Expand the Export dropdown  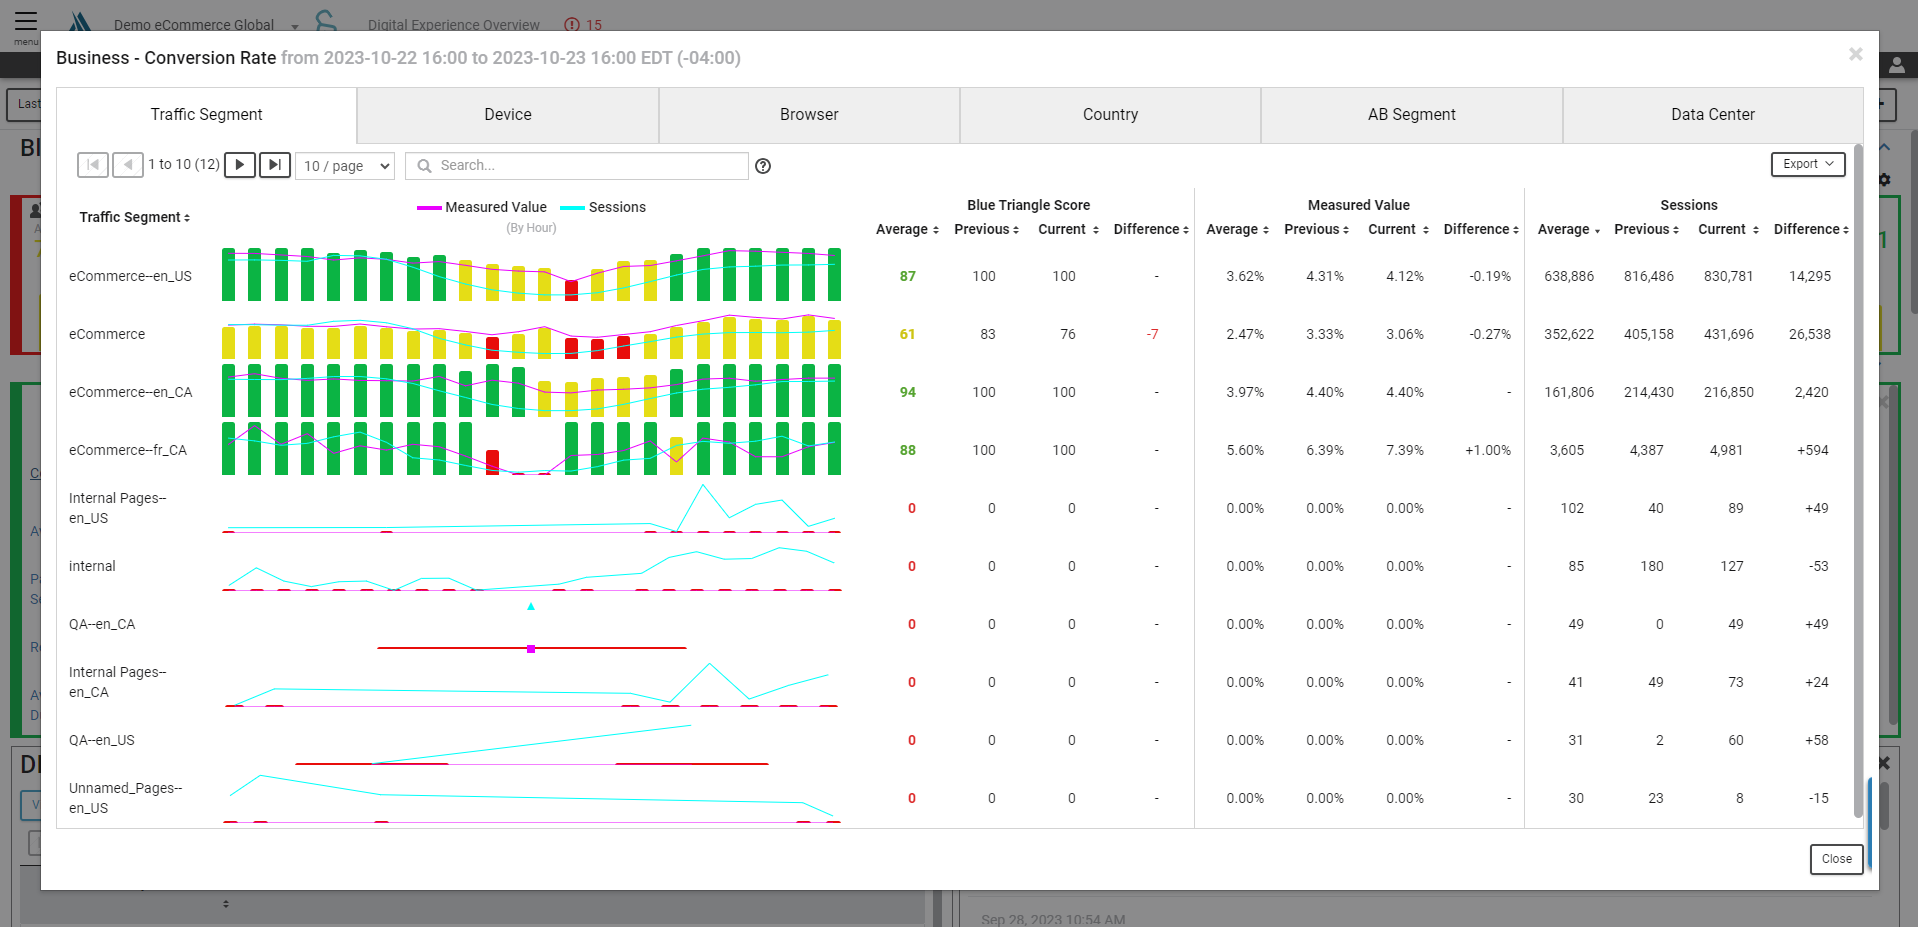(1808, 164)
